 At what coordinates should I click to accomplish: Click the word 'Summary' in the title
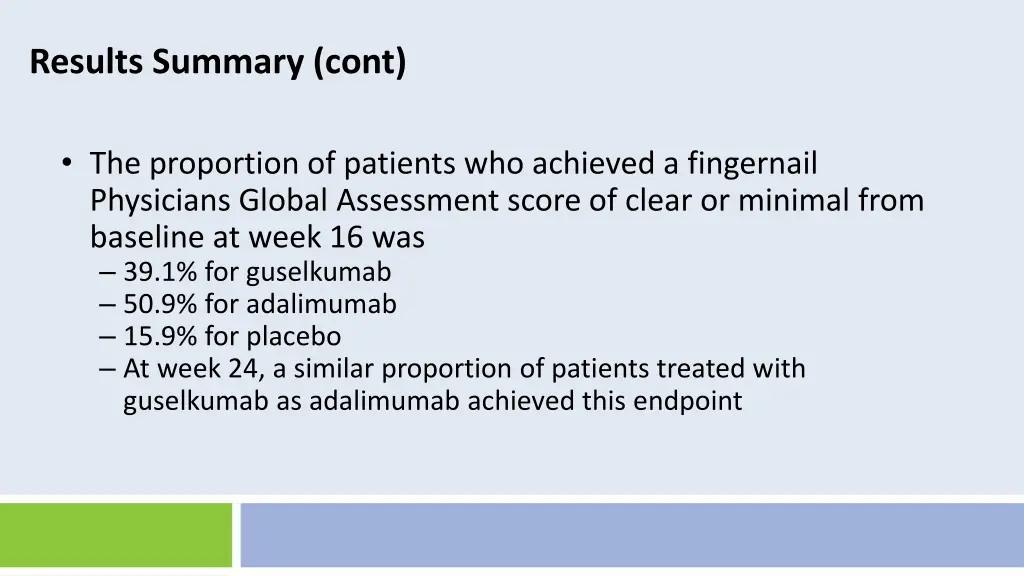tap(228, 62)
